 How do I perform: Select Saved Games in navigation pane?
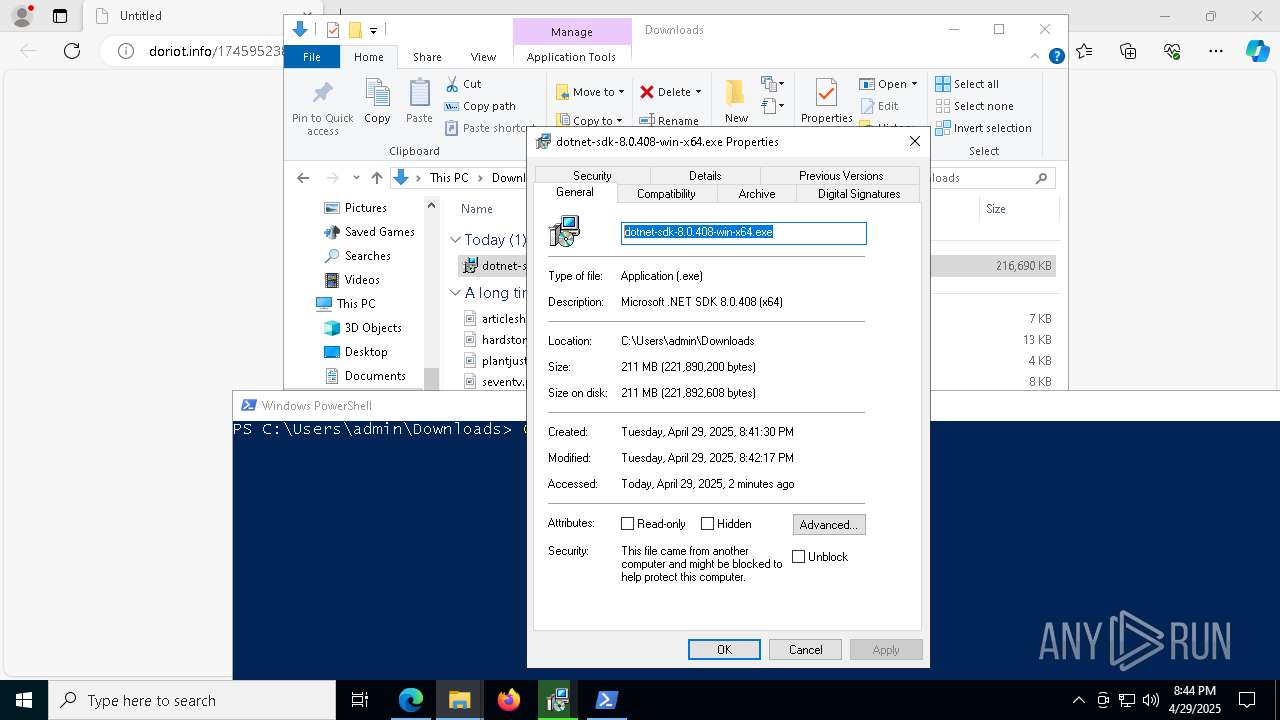tap(379, 232)
